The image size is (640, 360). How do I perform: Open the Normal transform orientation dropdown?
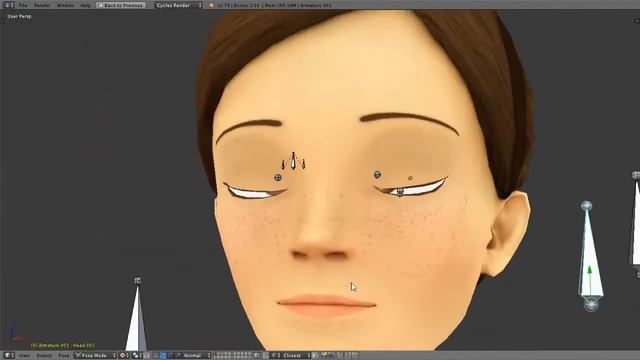[x=195, y=356]
